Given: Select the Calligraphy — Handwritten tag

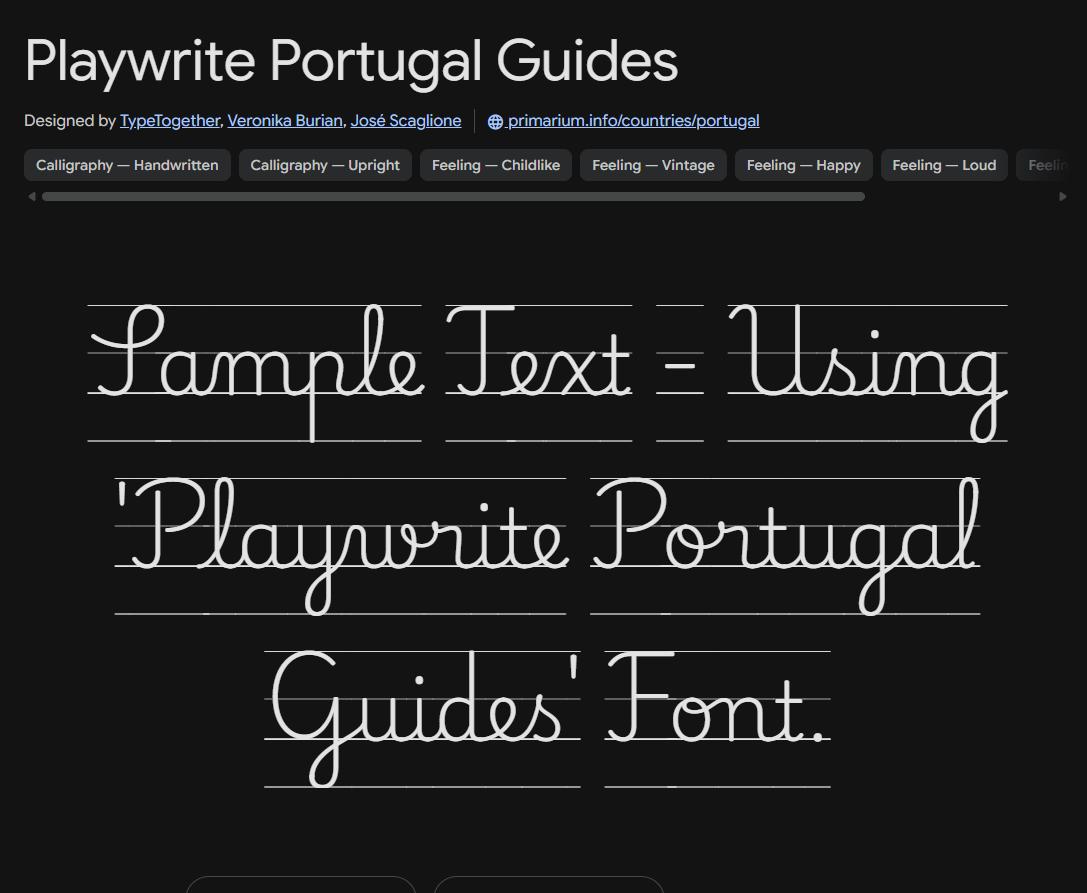Looking at the screenshot, I should [x=128, y=165].
